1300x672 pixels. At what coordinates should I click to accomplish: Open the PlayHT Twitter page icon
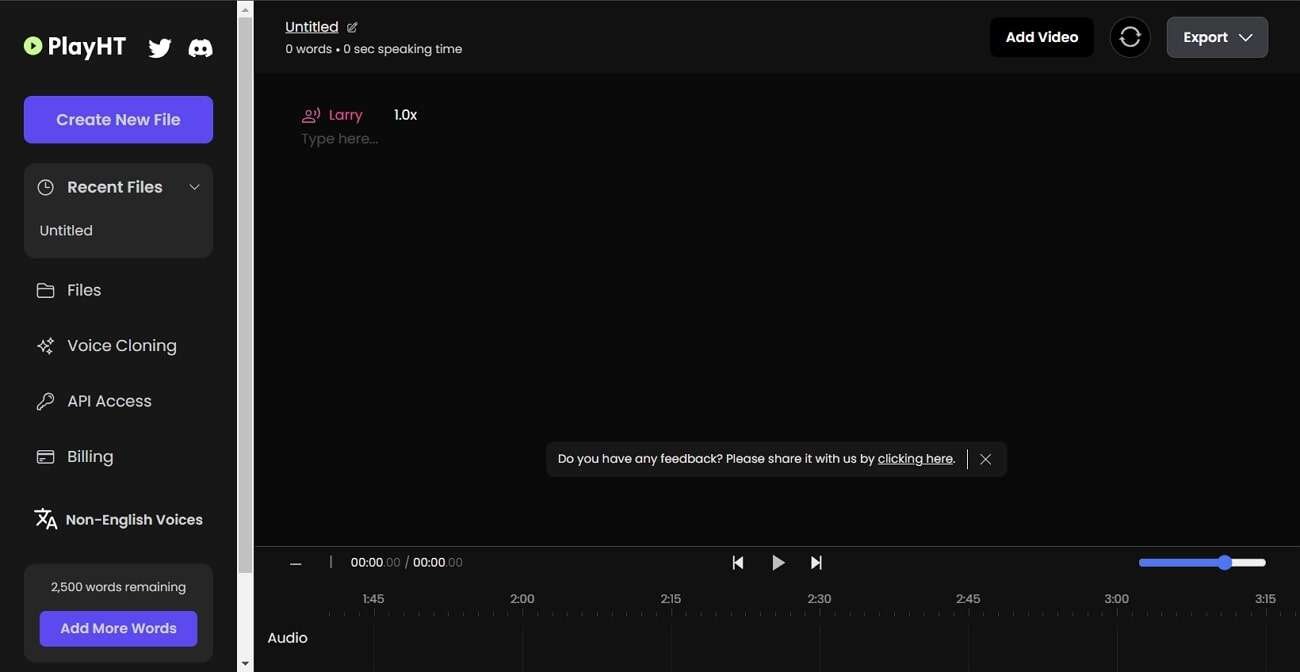pyautogui.click(x=160, y=48)
